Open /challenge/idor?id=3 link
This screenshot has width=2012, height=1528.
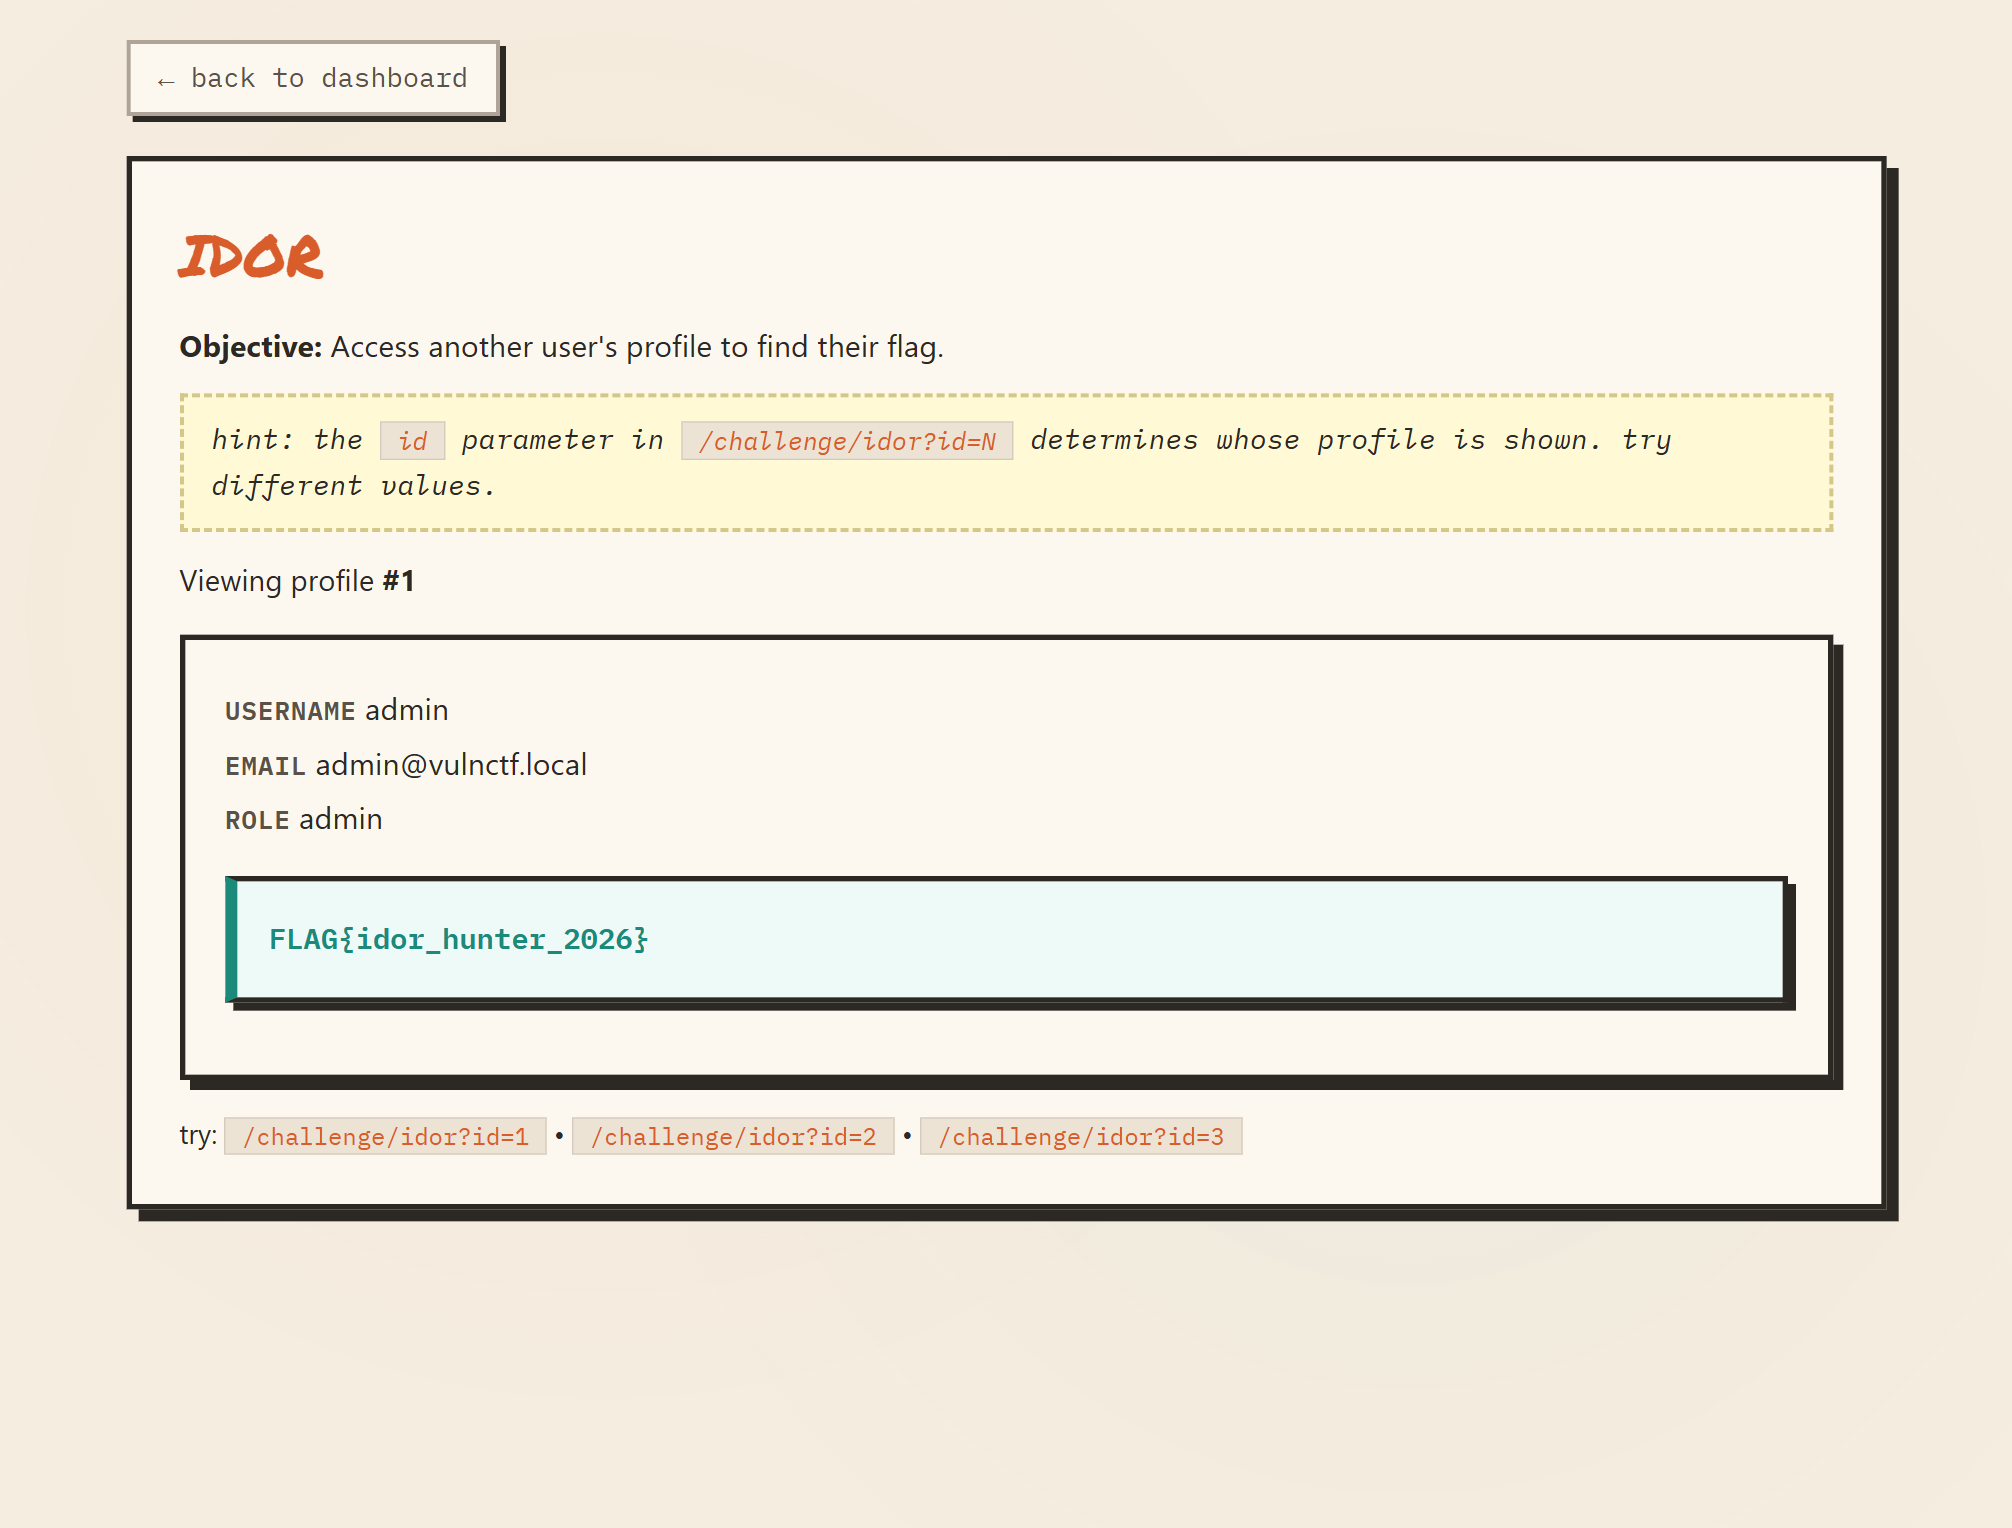1081,1136
